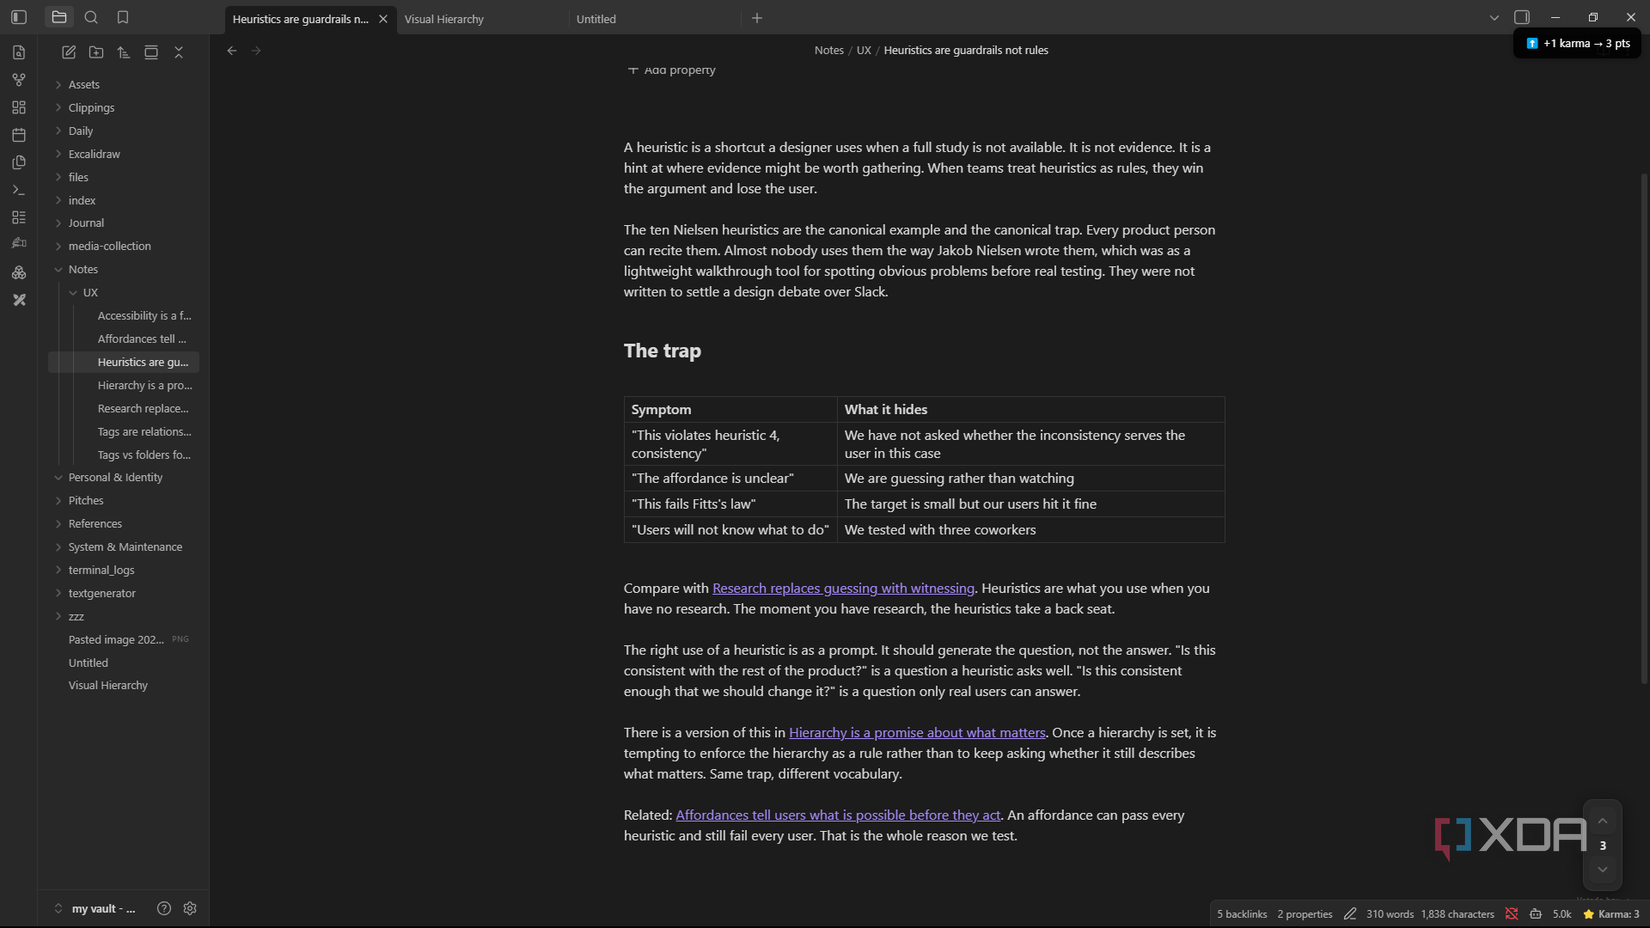
Task: Close the Heuristics are guardrails tab
Action: pos(383,19)
